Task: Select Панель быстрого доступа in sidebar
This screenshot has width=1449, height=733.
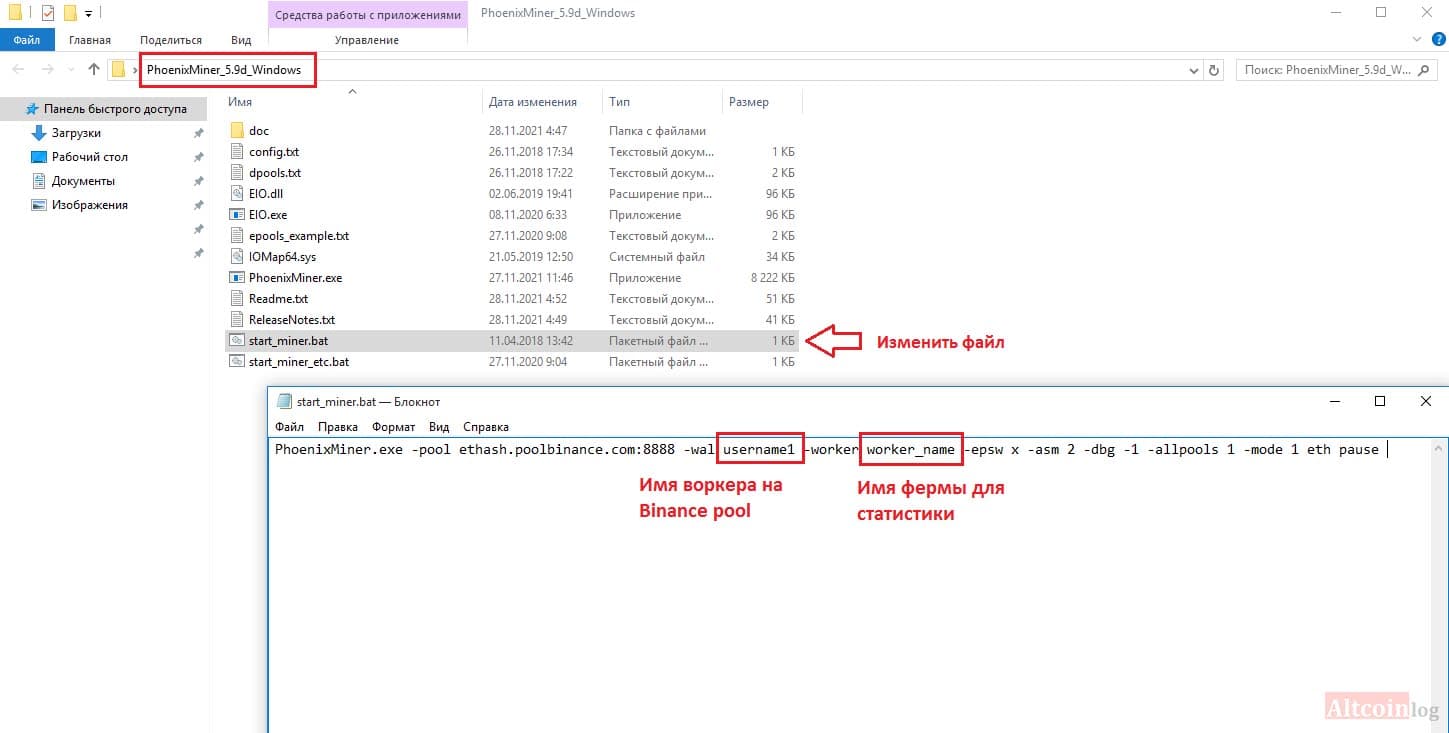Action: coord(115,109)
